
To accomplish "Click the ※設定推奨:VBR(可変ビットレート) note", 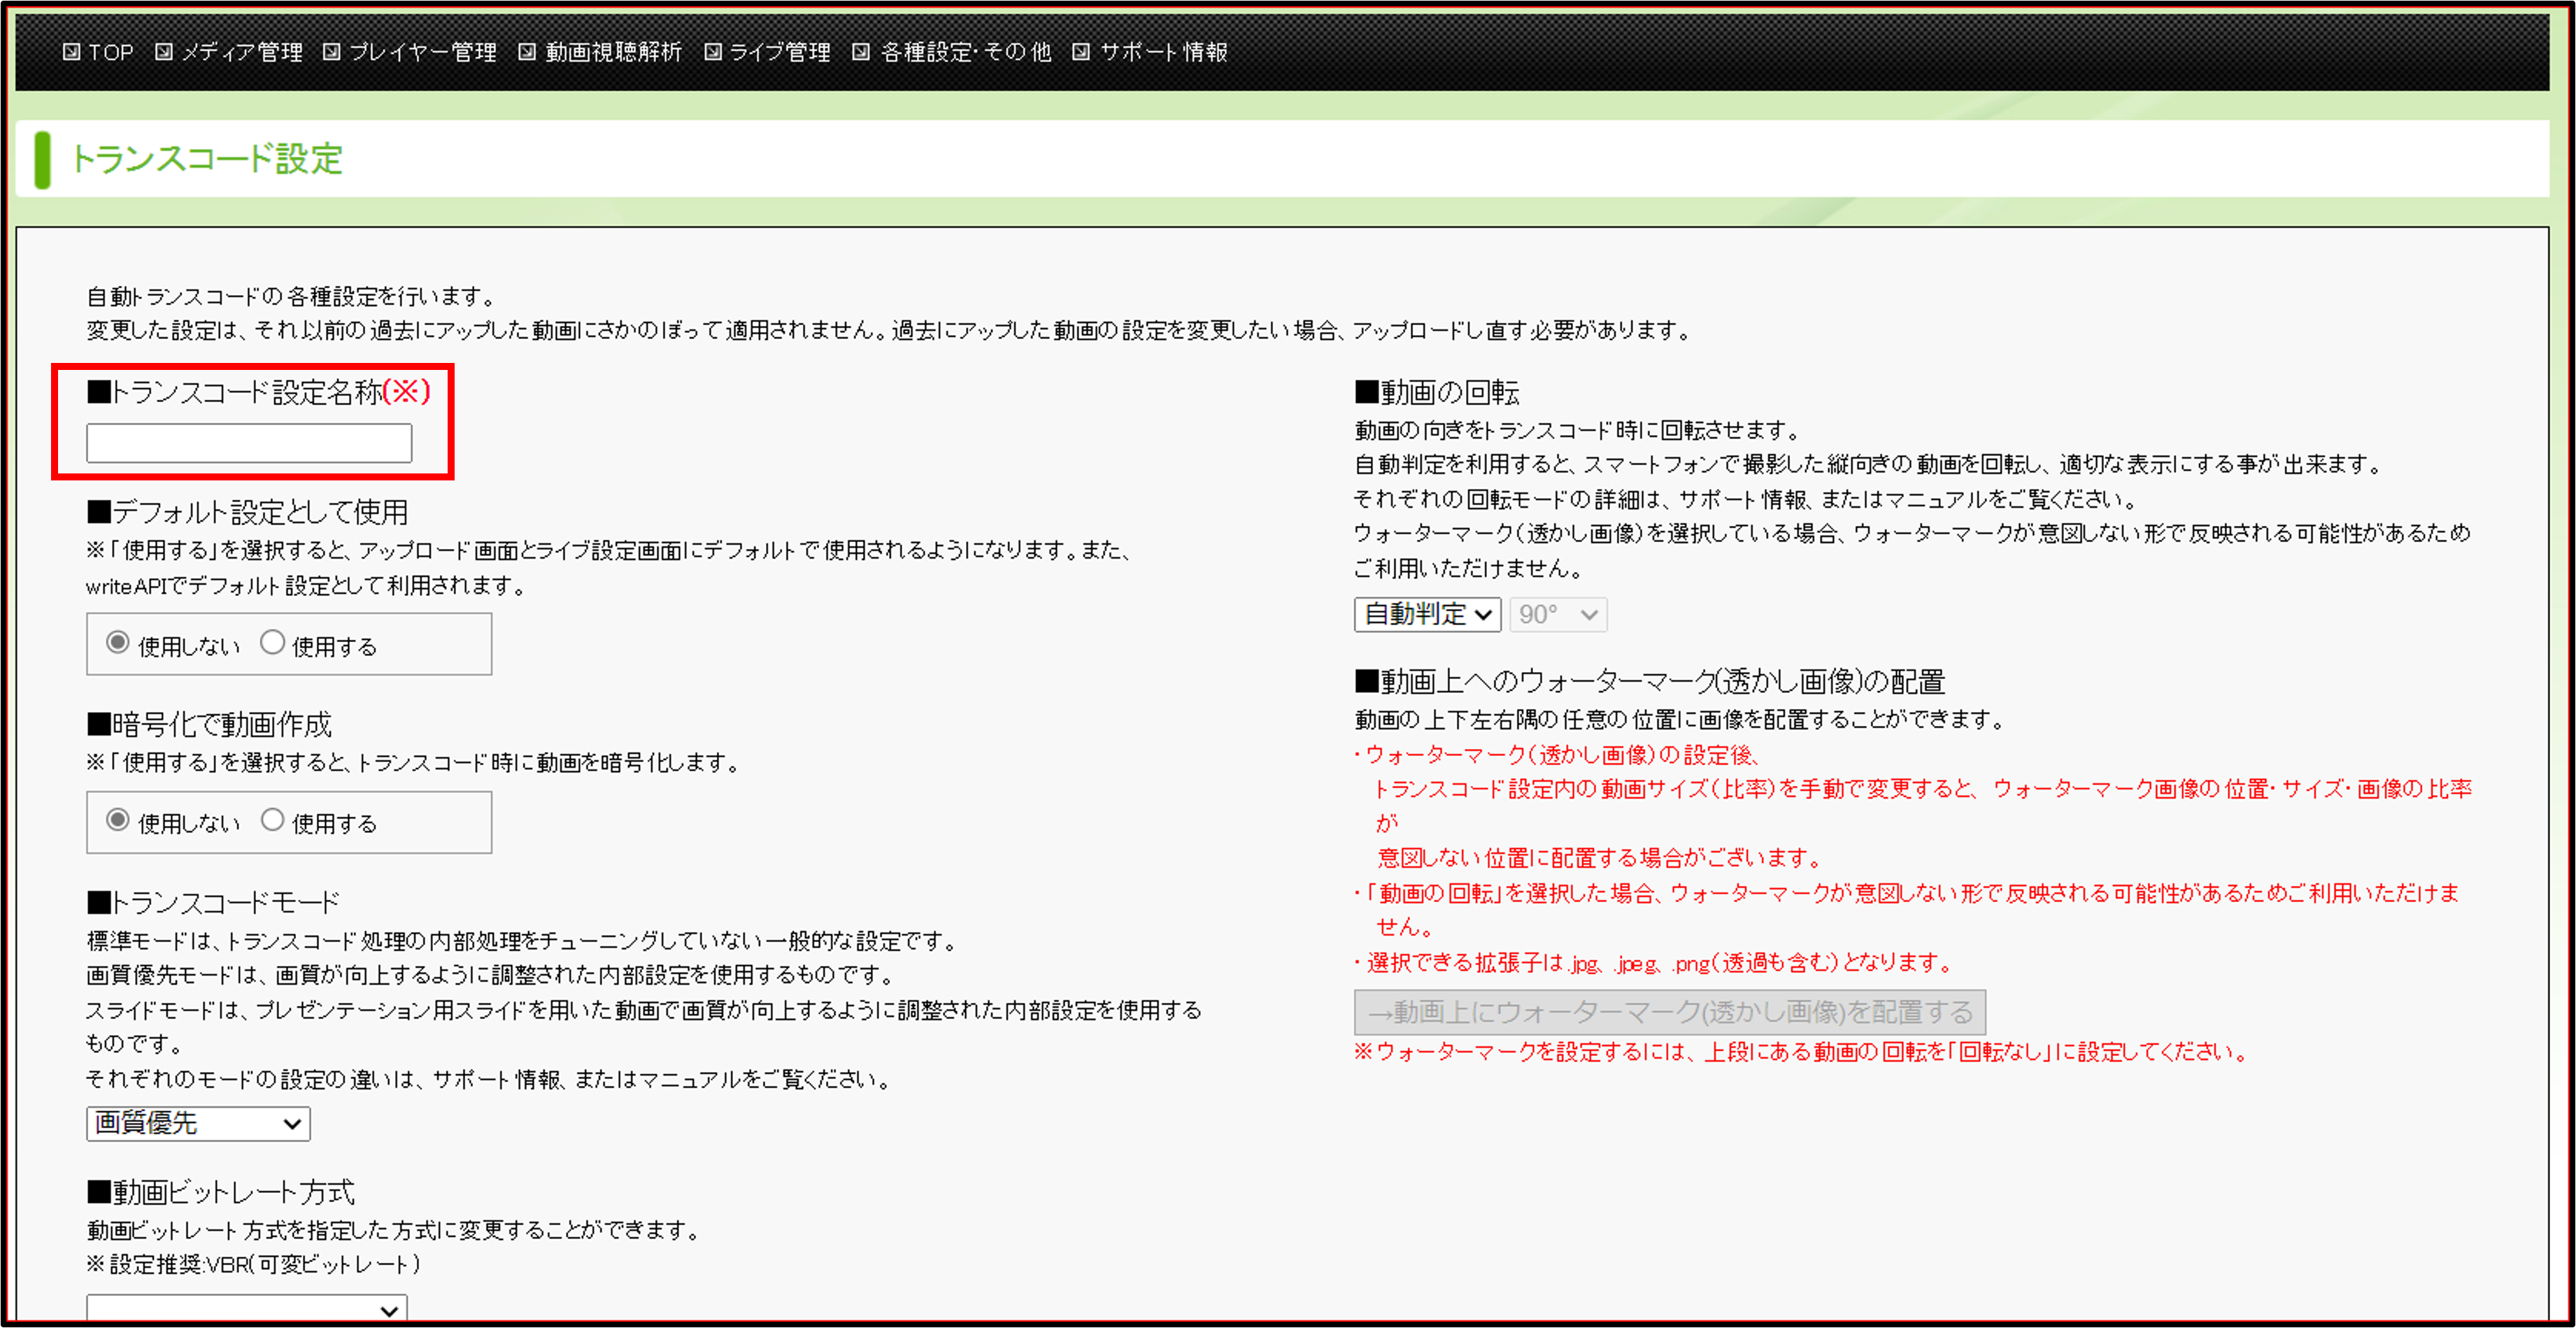I will (254, 1264).
